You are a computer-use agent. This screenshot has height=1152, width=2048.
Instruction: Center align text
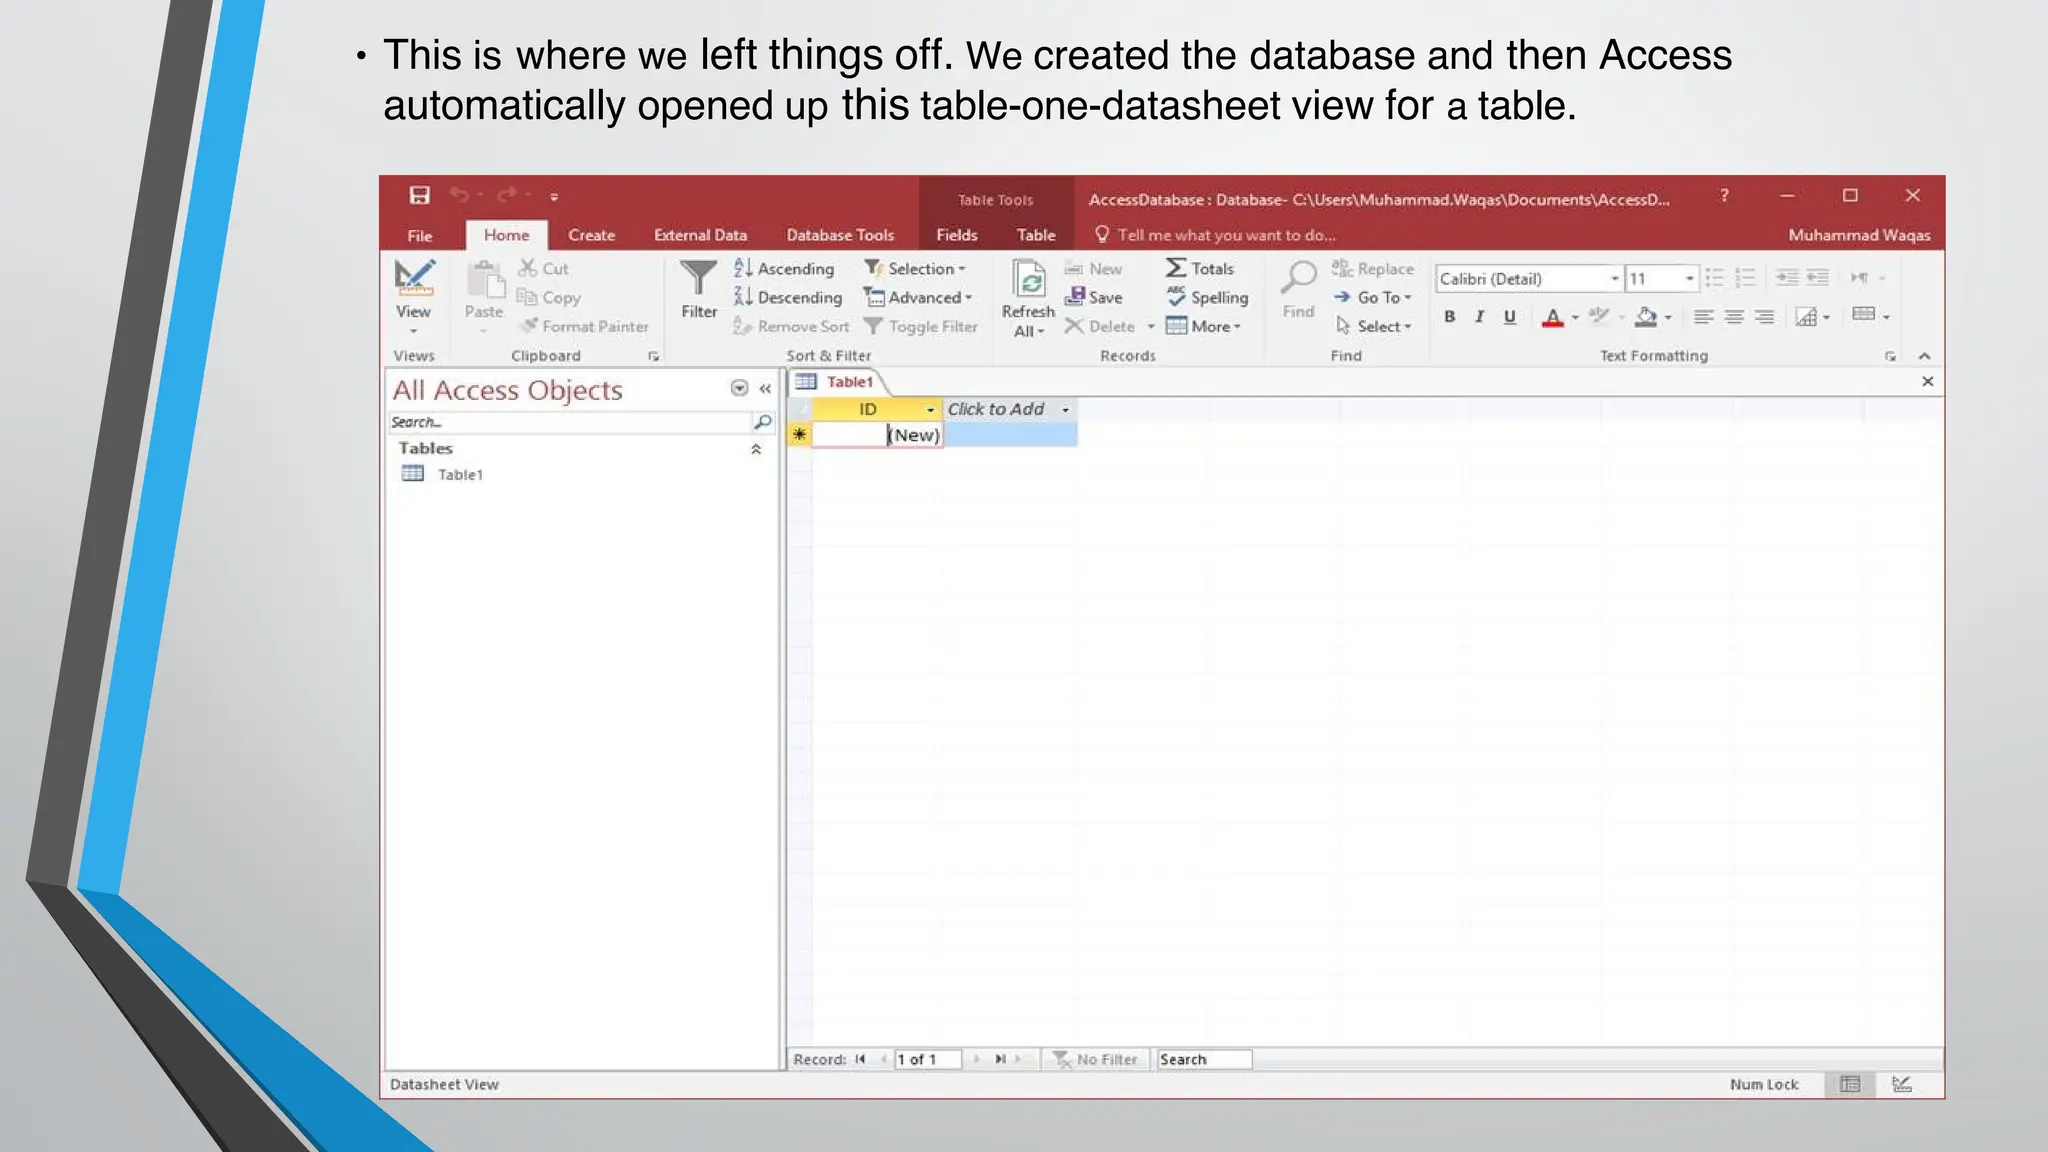click(1734, 317)
